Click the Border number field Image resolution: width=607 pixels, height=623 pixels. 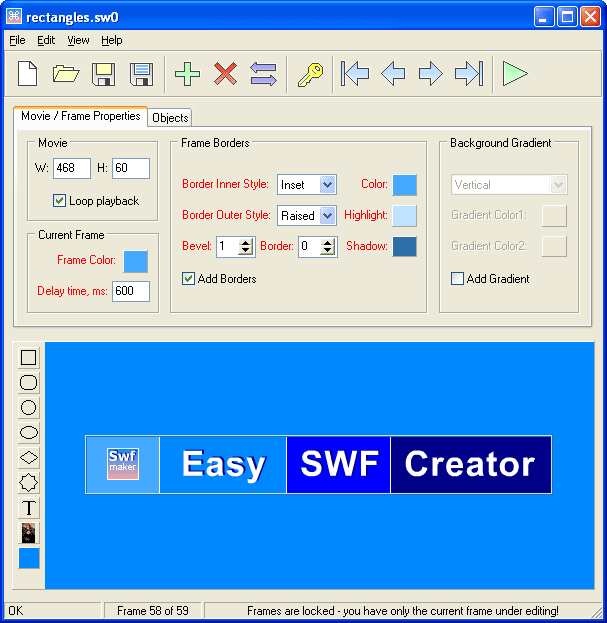pyautogui.click(x=309, y=247)
